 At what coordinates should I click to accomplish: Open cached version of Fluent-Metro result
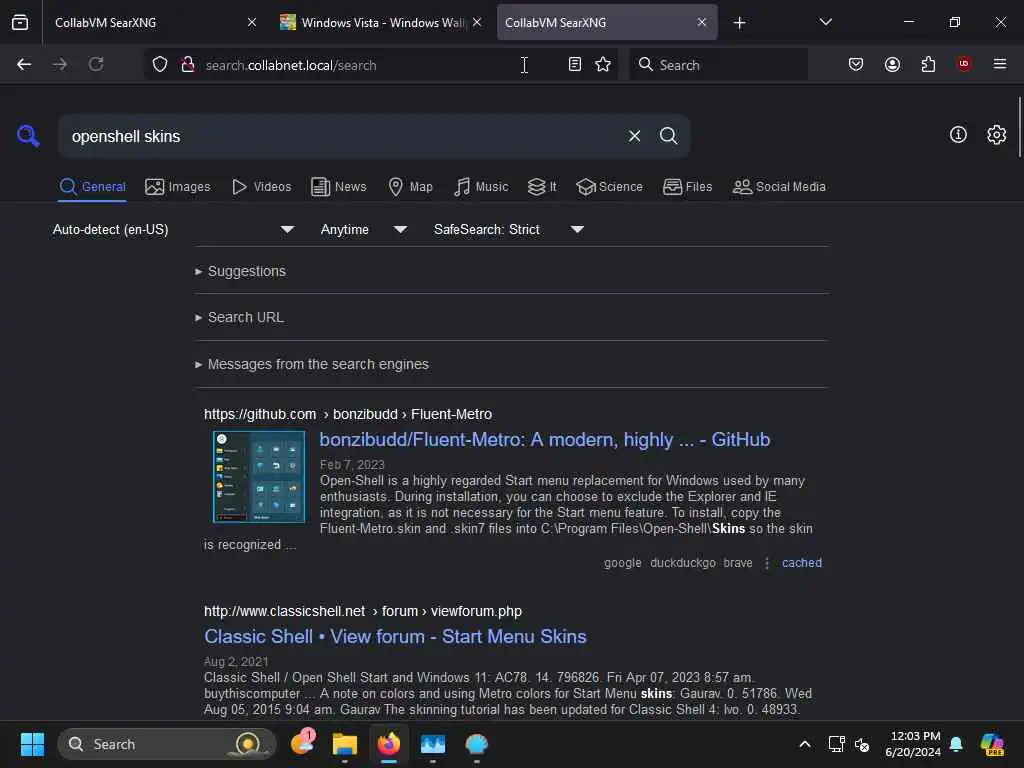[802, 563]
